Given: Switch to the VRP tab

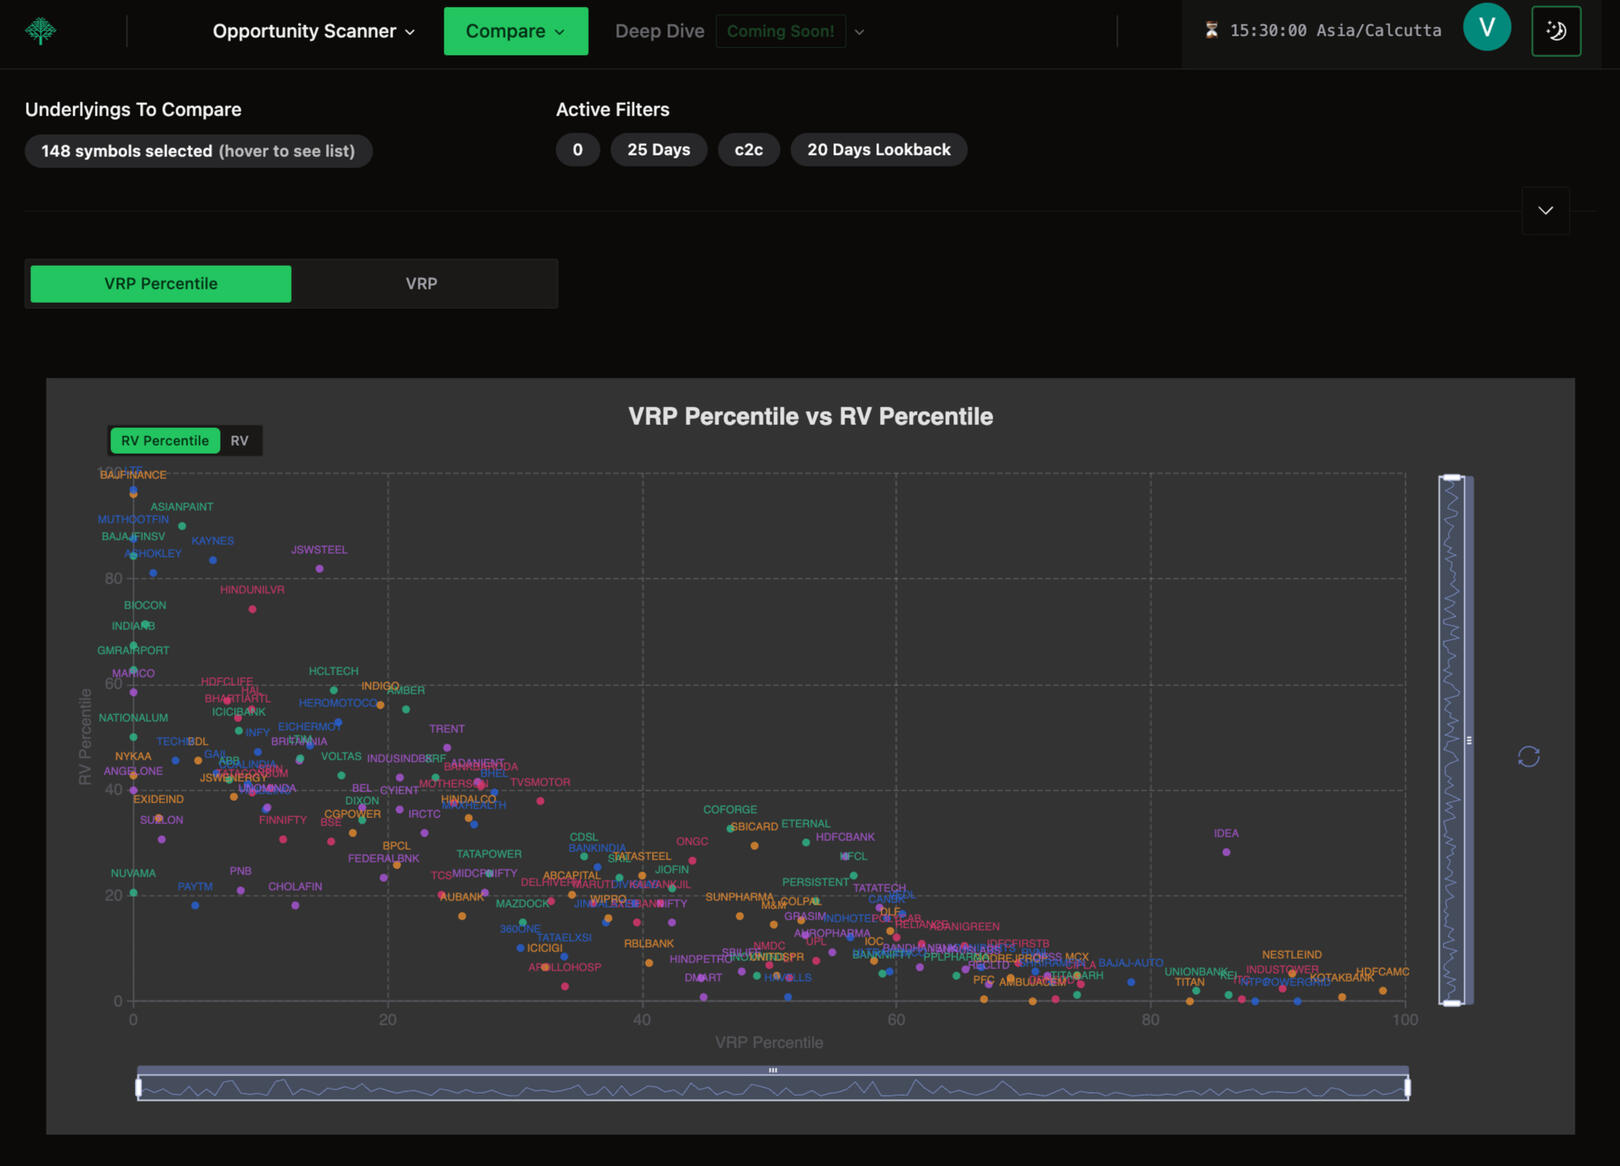Looking at the screenshot, I should (x=421, y=284).
